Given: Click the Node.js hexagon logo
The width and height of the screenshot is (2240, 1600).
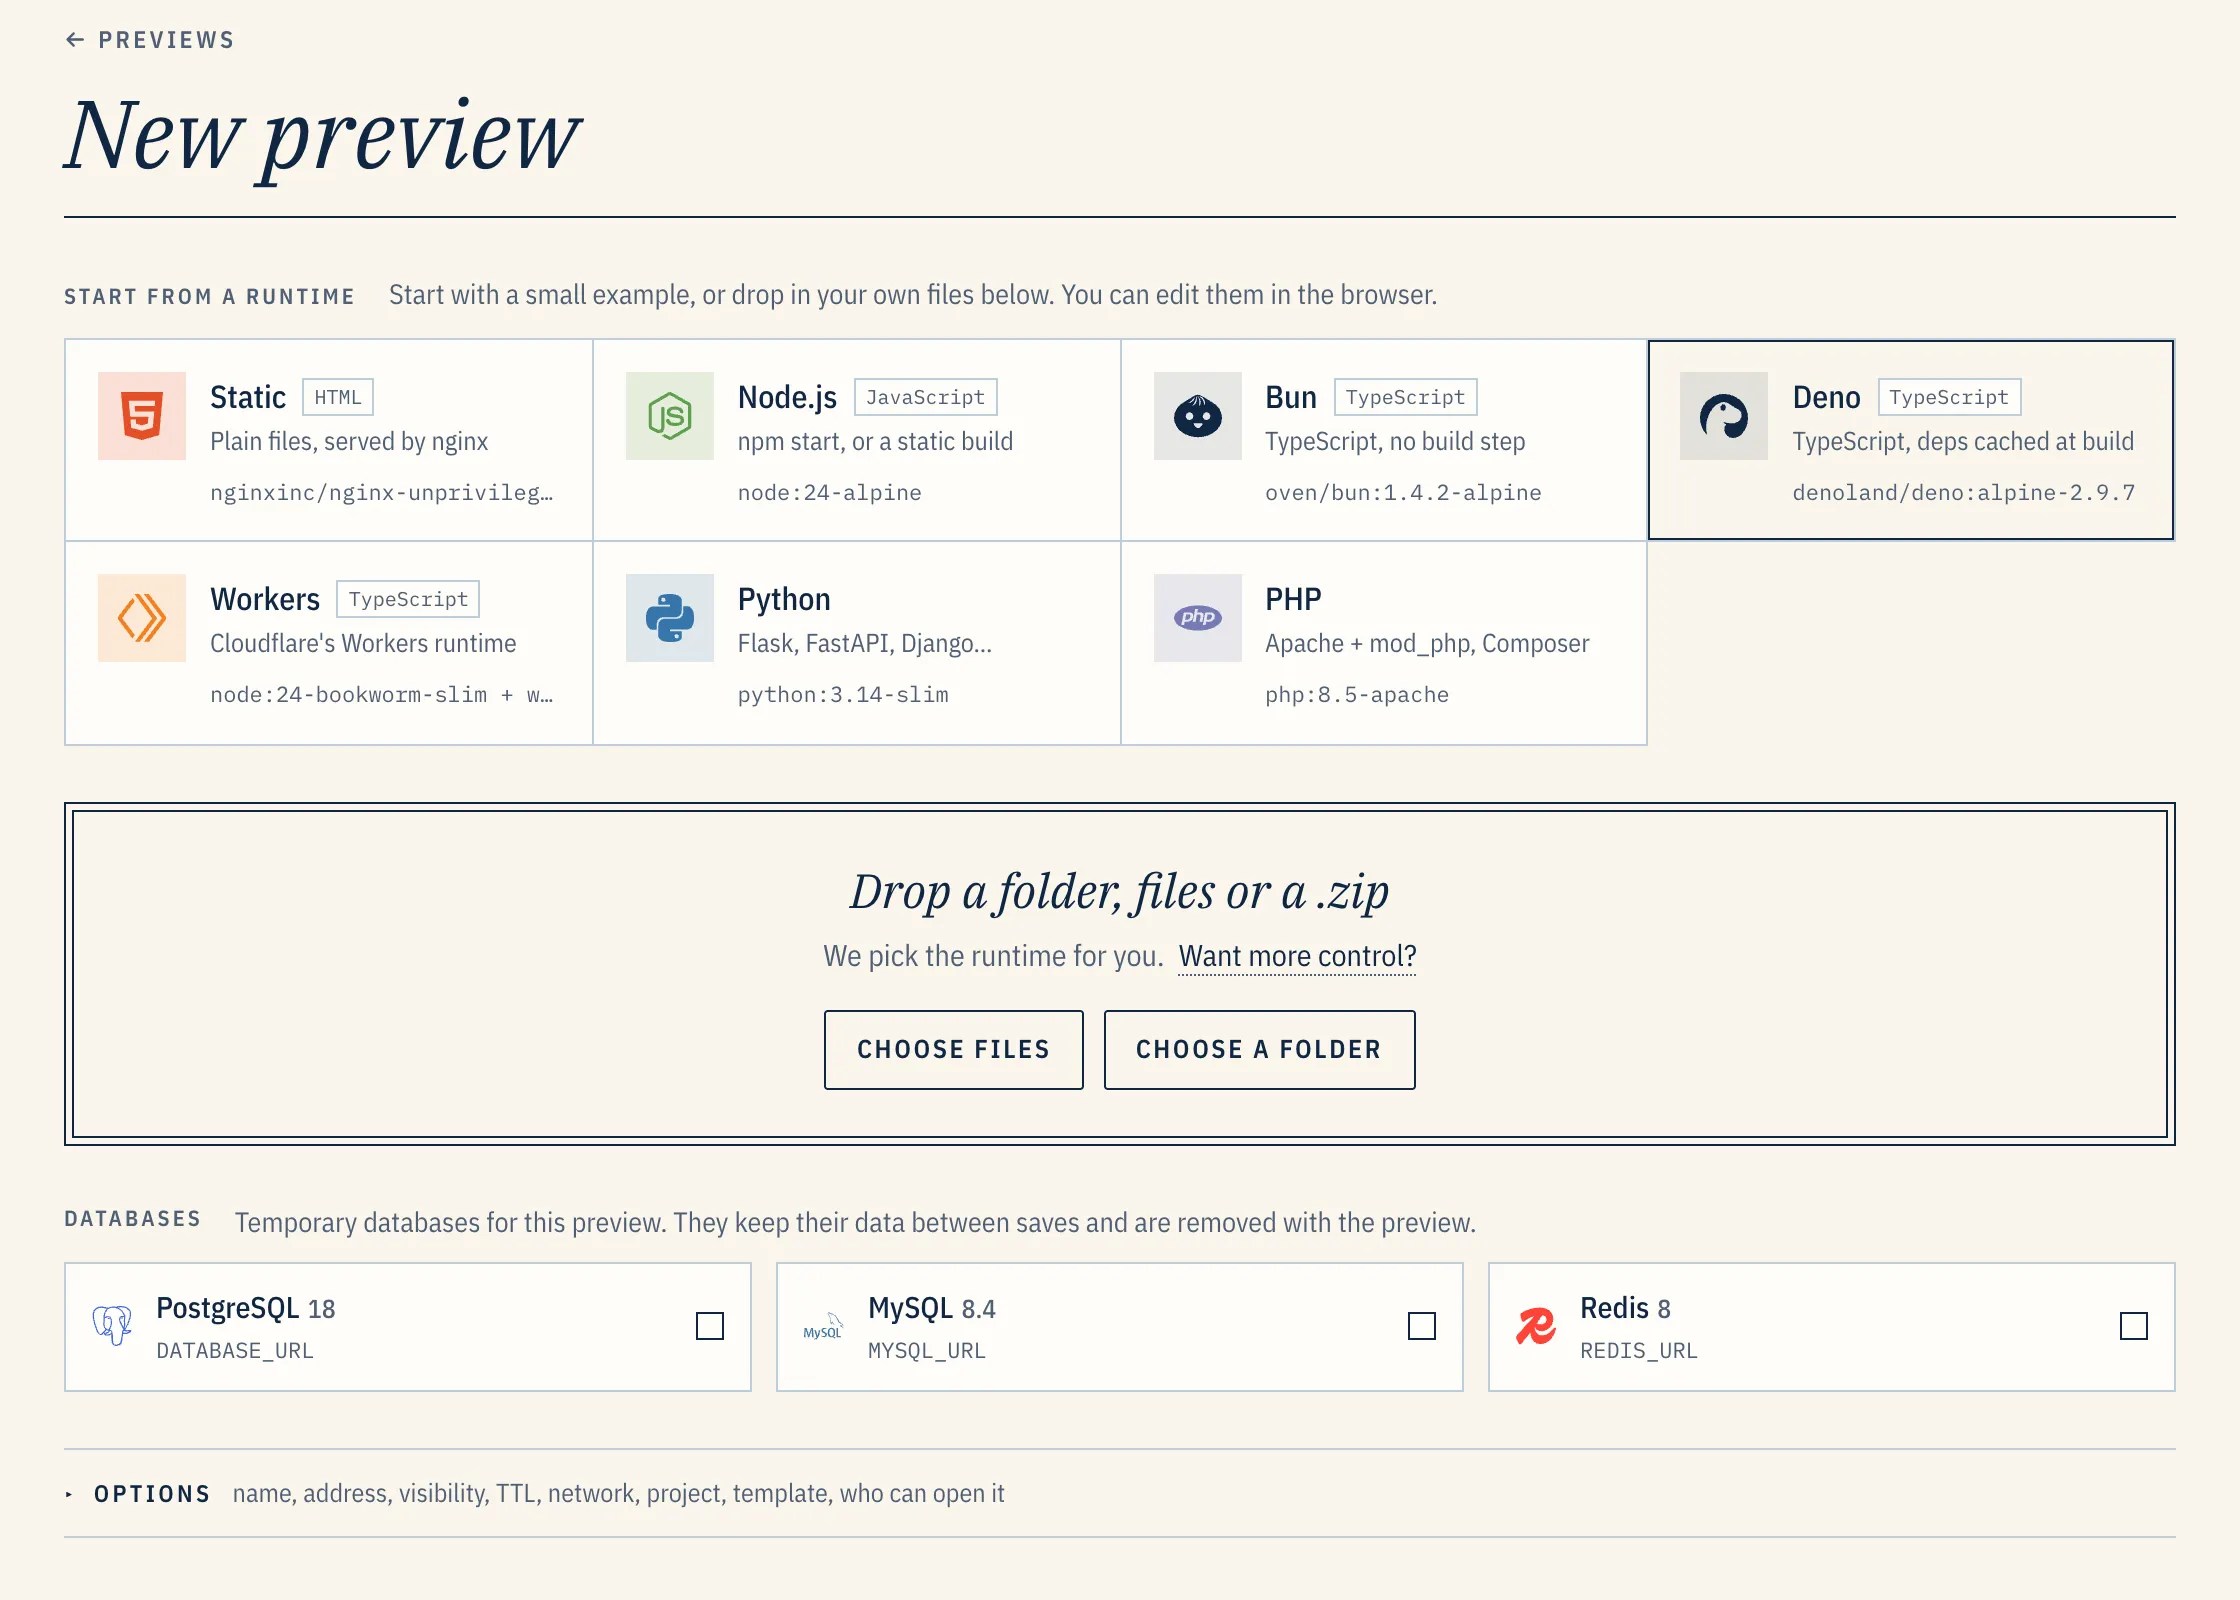Looking at the screenshot, I should (670, 416).
